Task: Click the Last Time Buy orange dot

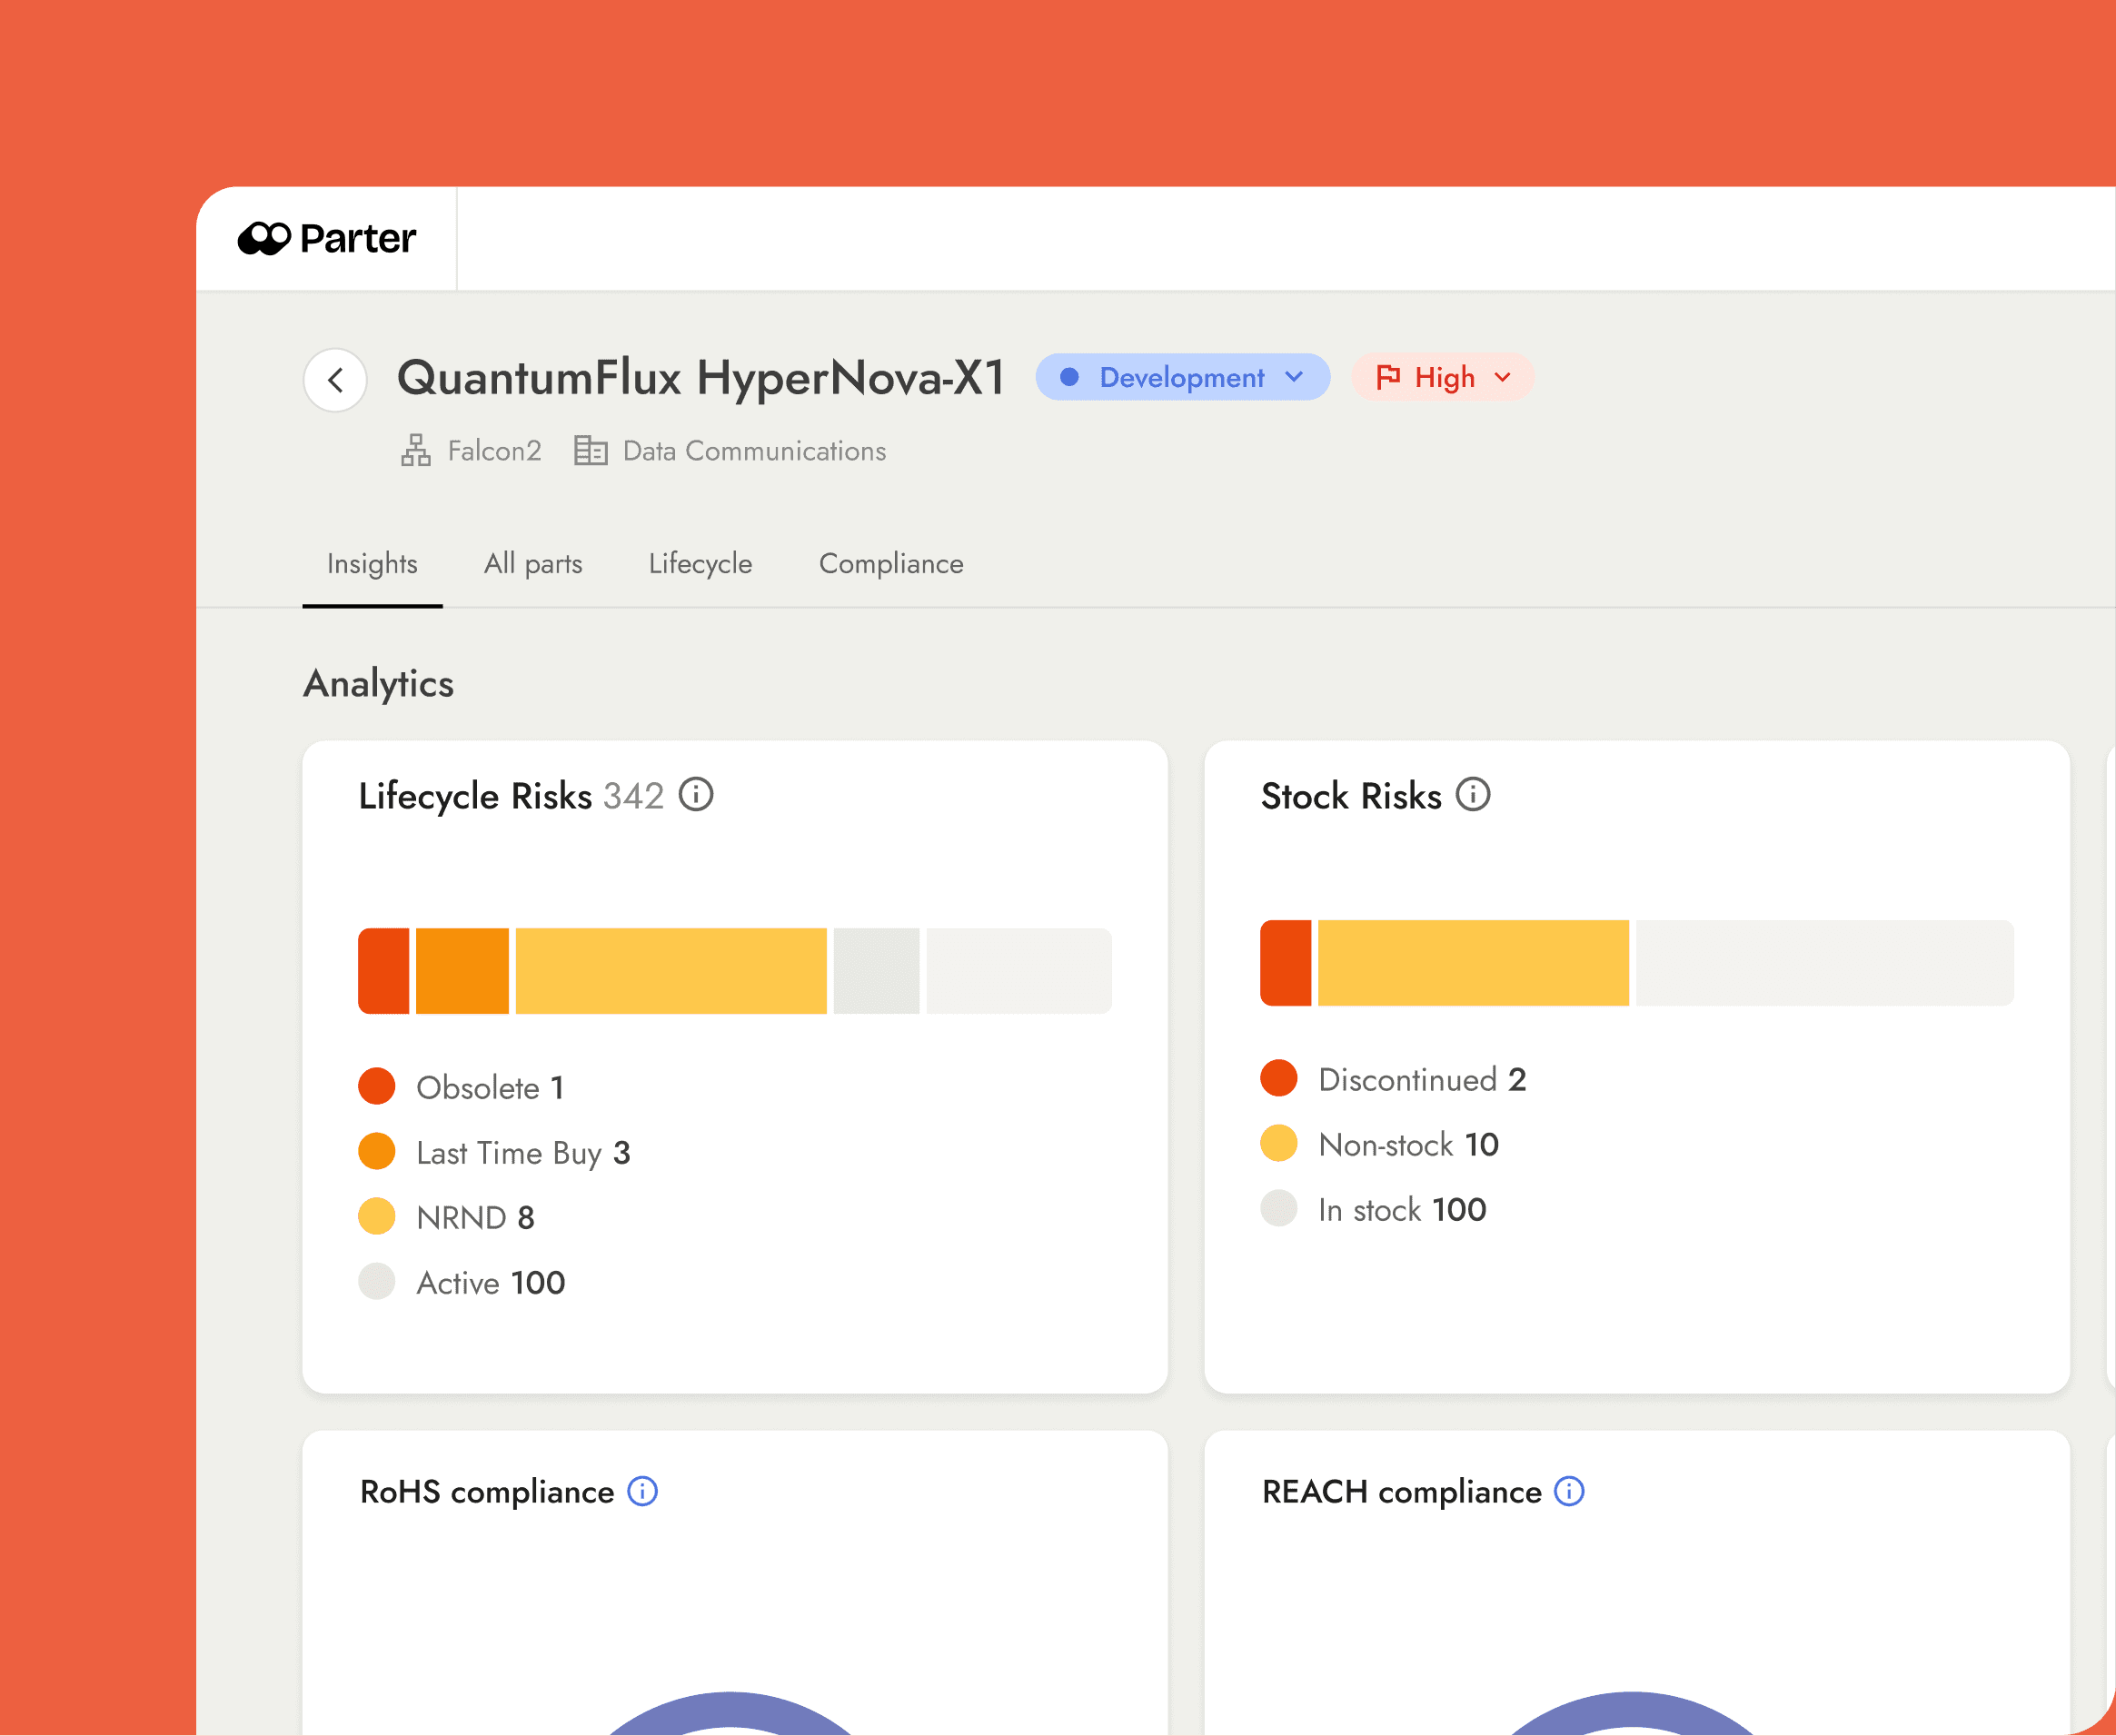Action: tap(377, 1151)
